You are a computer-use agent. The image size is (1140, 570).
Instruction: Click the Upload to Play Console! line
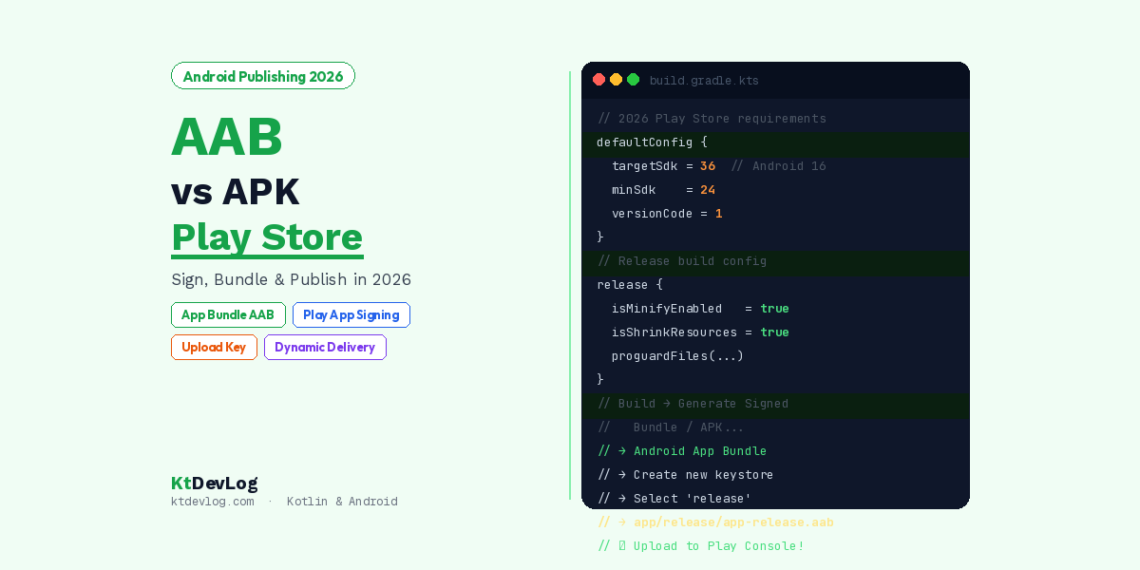(701, 546)
